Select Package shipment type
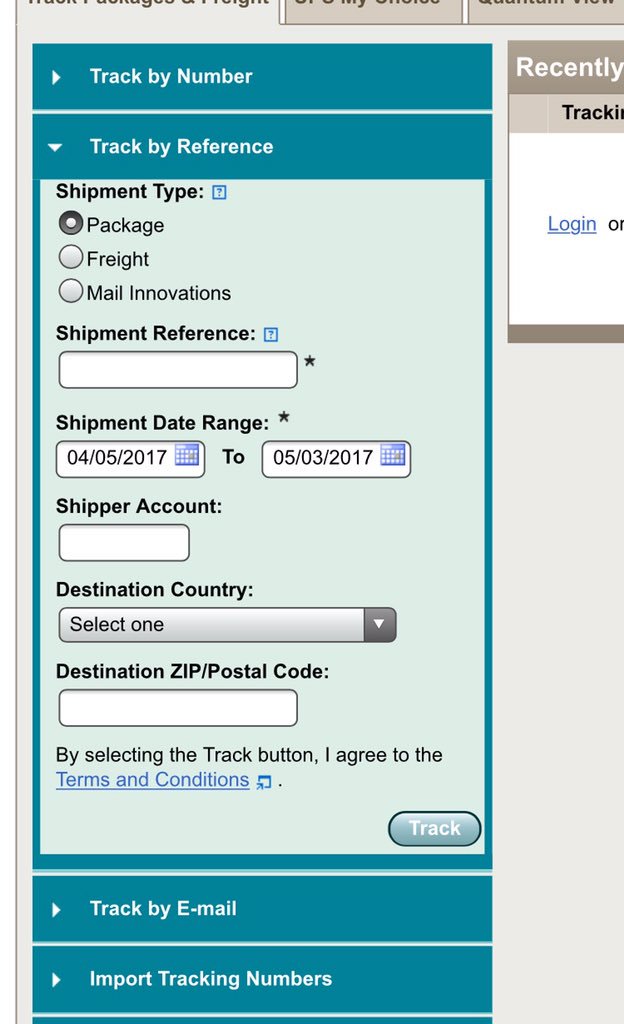Image resolution: width=624 pixels, height=1024 pixels. coord(70,223)
